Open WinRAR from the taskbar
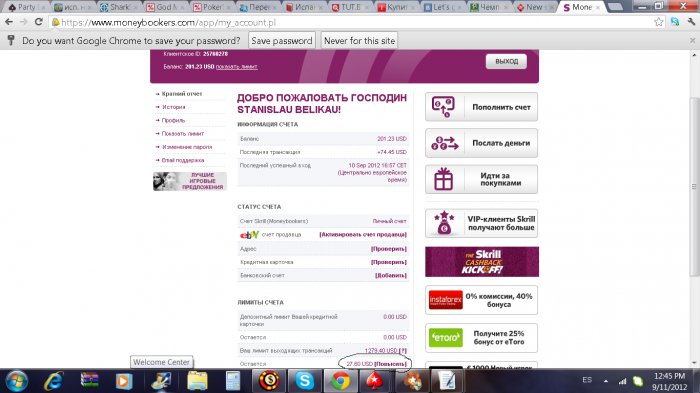The height and width of the screenshot is (393, 700). [89, 381]
